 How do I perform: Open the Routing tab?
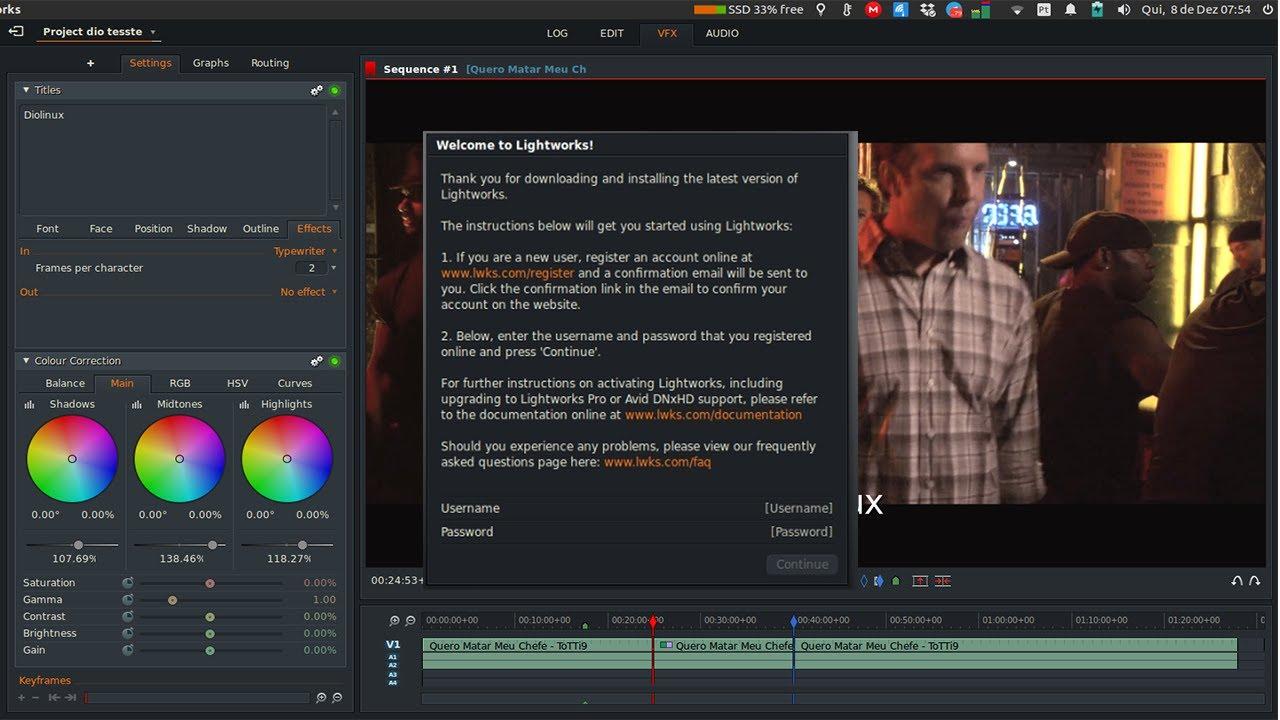pos(270,63)
